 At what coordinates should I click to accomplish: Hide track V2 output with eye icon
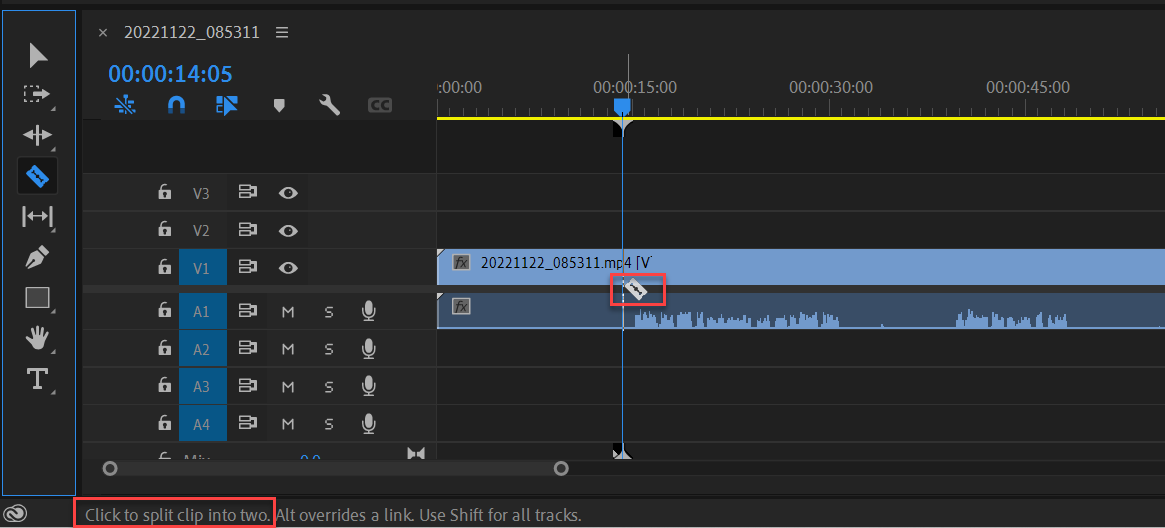288,230
